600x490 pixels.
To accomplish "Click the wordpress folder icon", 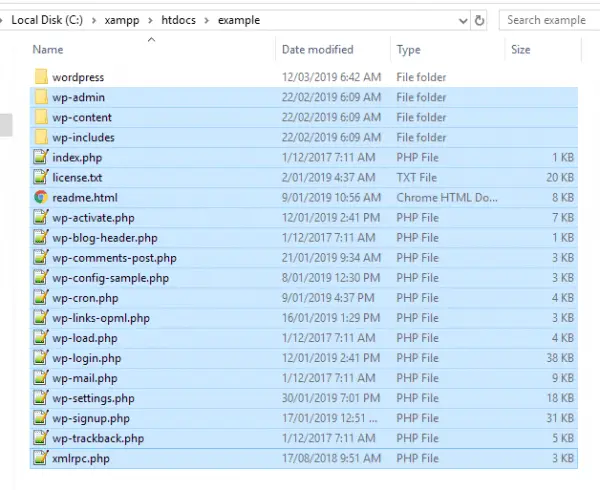I will tap(41, 77).
